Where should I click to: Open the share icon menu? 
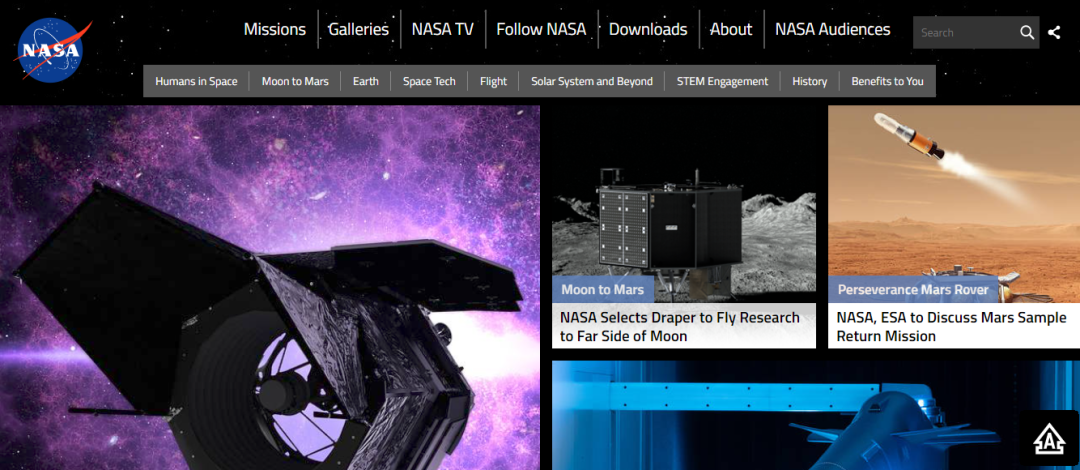pos(1054,32)
